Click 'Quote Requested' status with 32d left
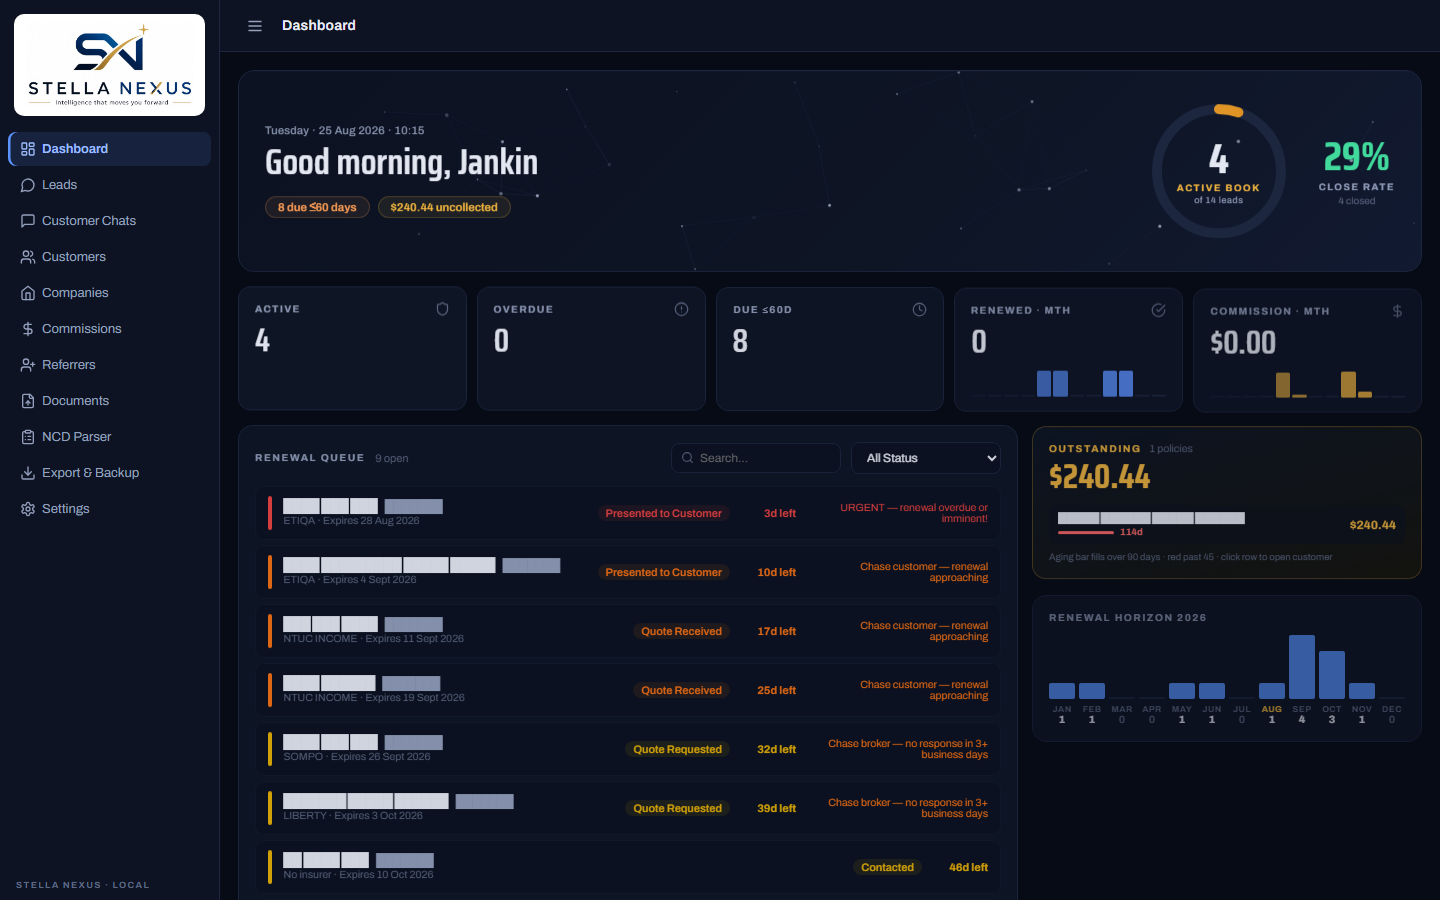Screen dimensions: 1440x900 pos(677,749)
